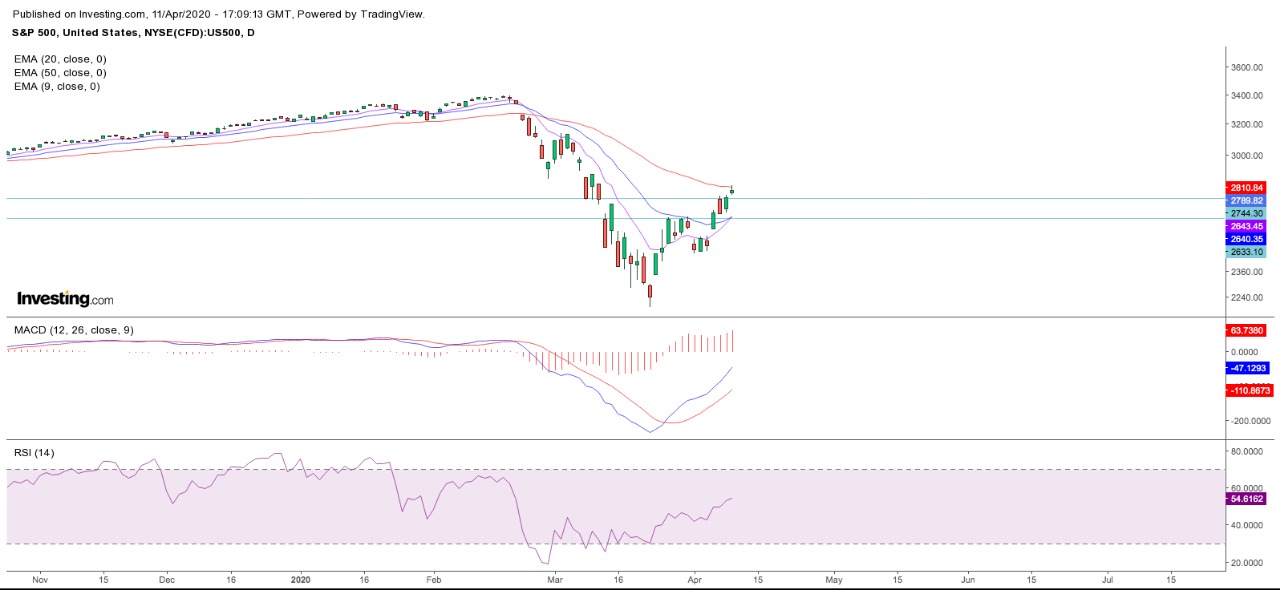
Task: Click the -200.0000 MACD axis label
Action: (x=1251, y=421)
